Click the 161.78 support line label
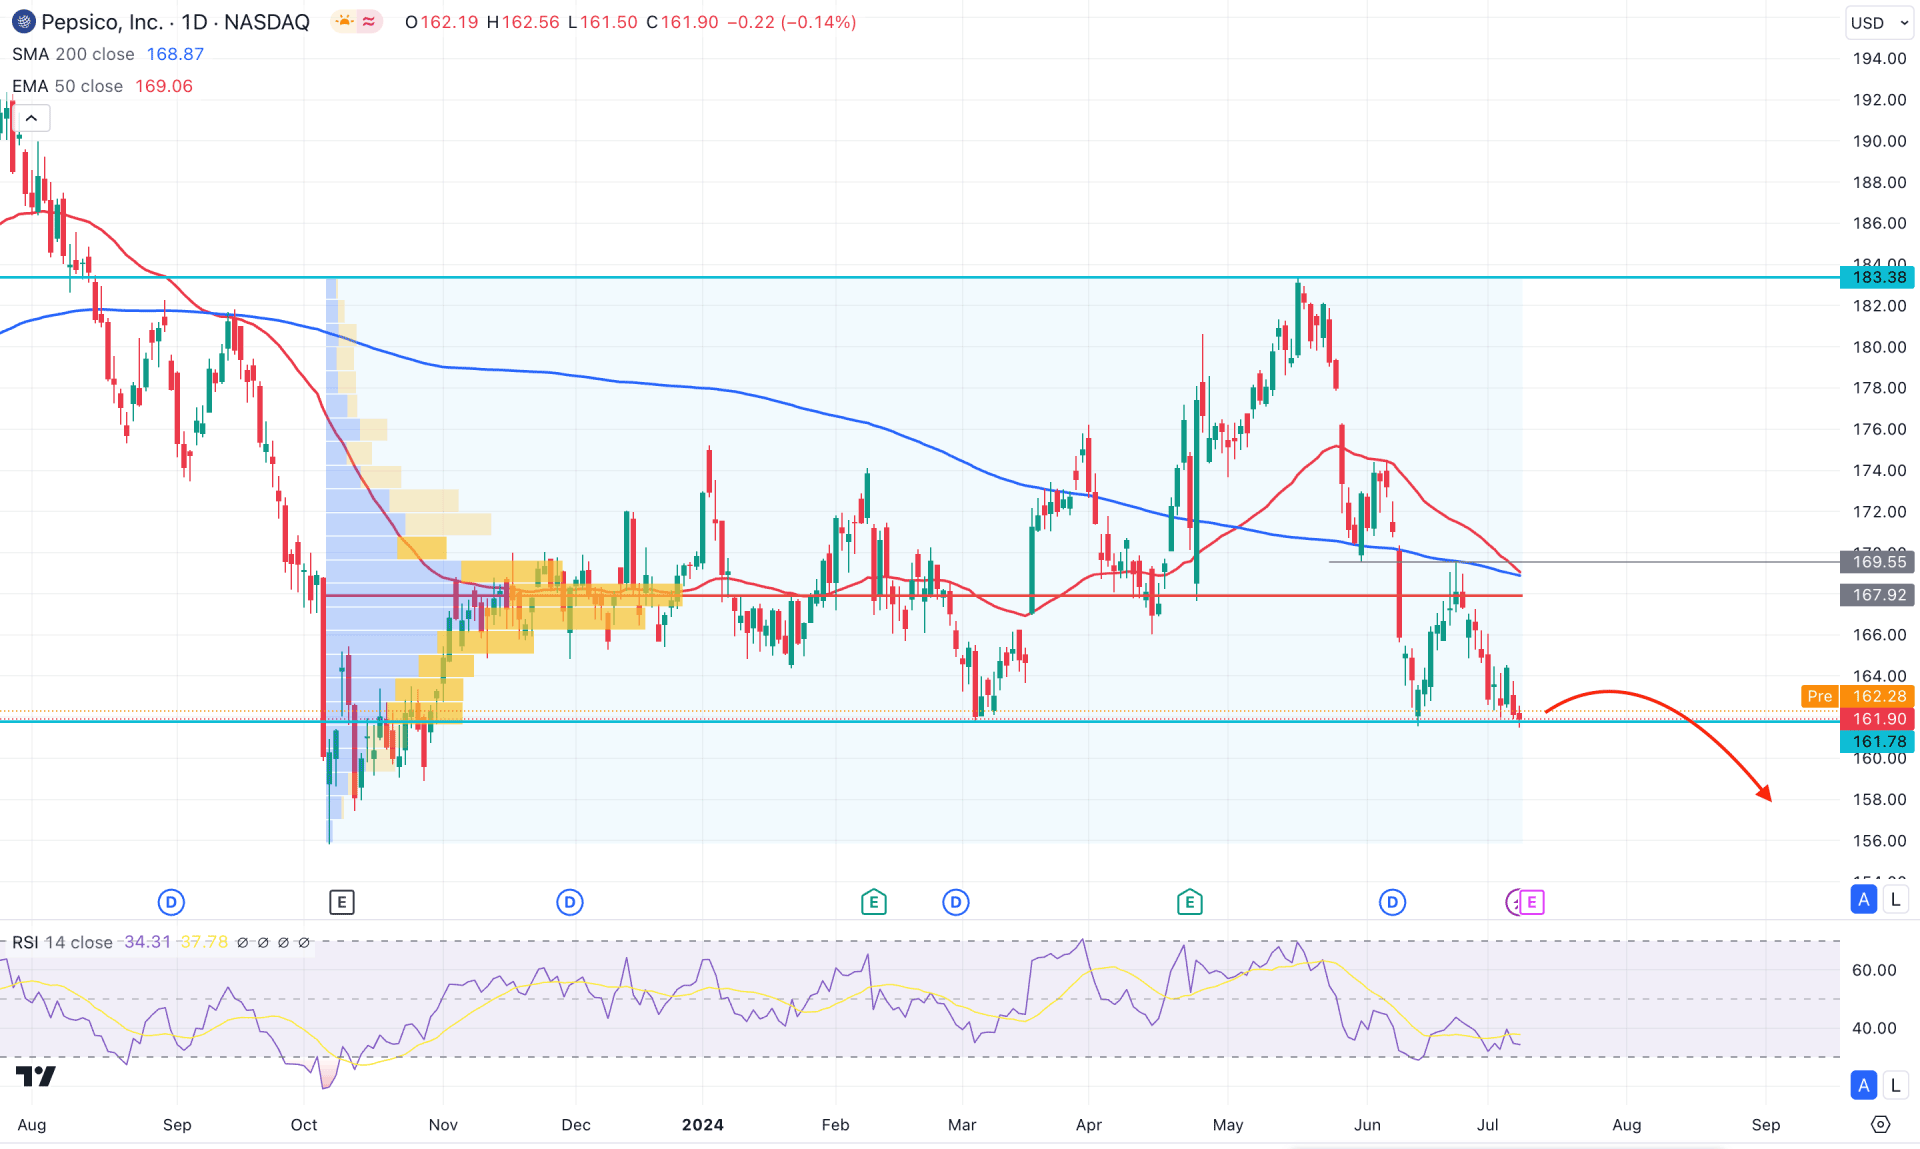This screenshot has height=1149, width=1920. 1879,742
